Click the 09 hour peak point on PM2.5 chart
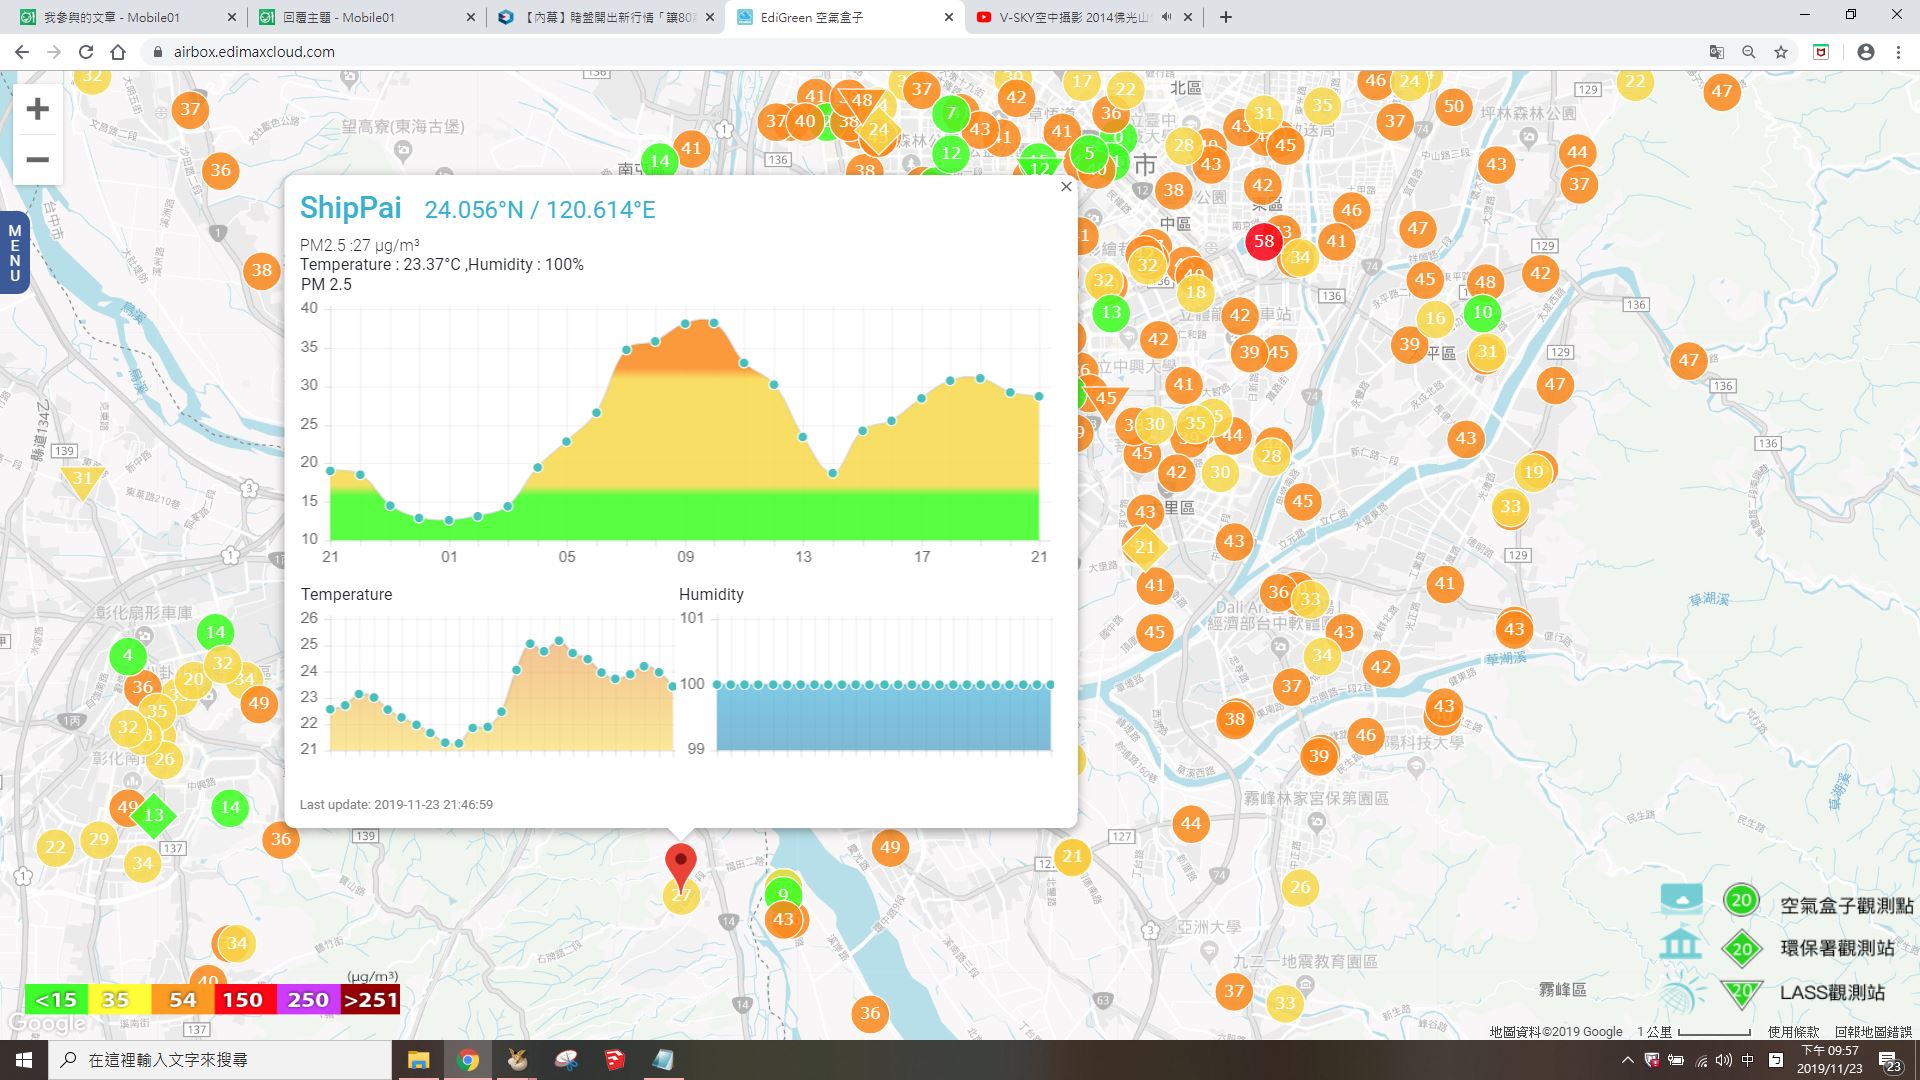 pos(685,324)
